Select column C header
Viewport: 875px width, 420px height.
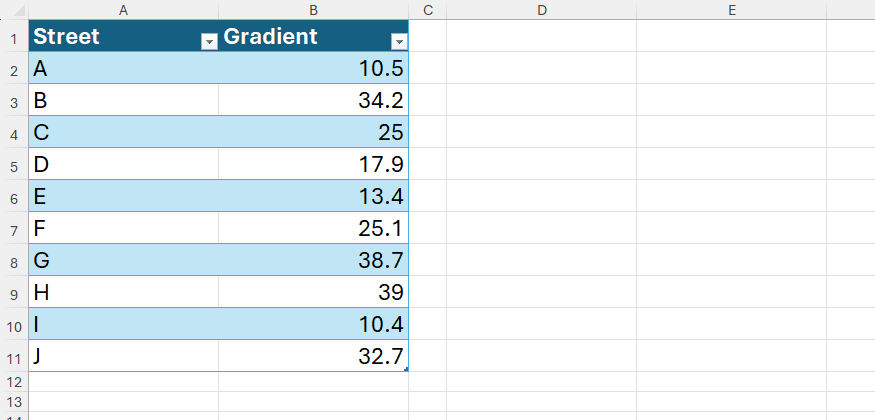pos(427,10)
